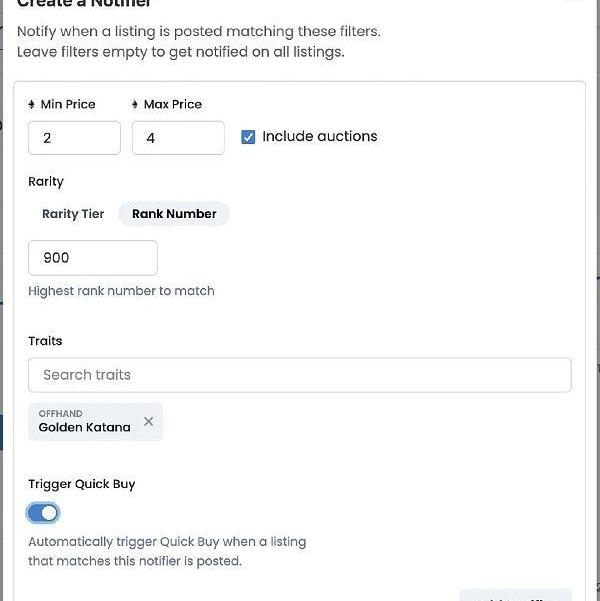Select the Rank Number tab
The image size is (600, 601).
[174, 214]
